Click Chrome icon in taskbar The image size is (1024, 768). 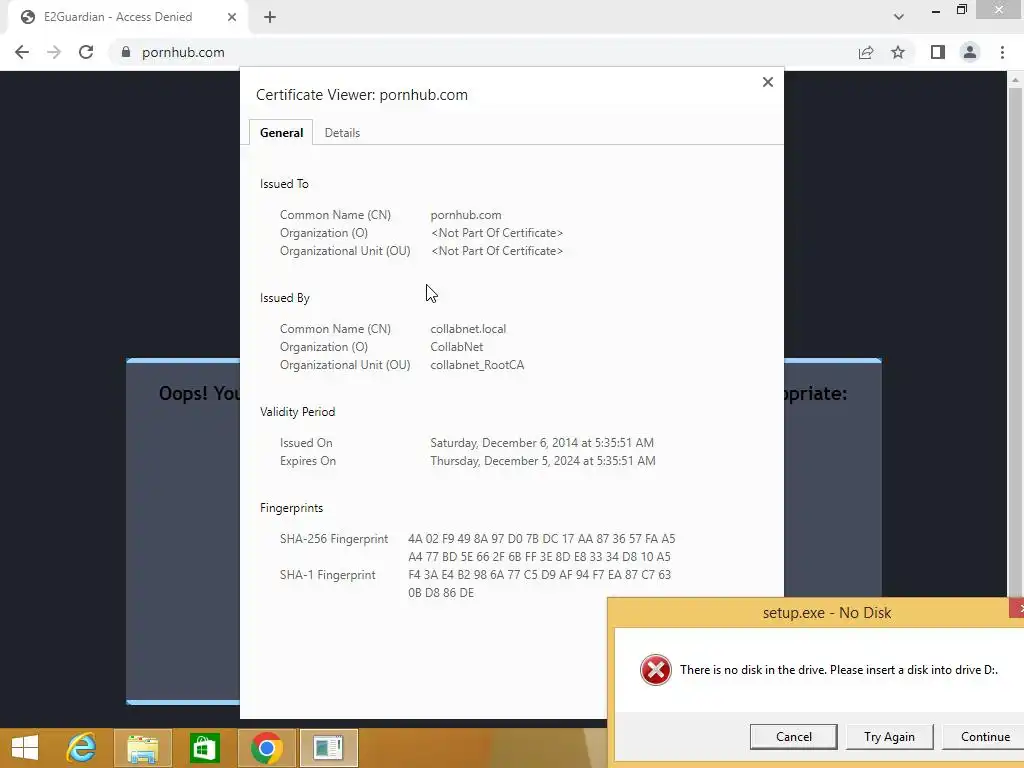(x=266, y=748)
